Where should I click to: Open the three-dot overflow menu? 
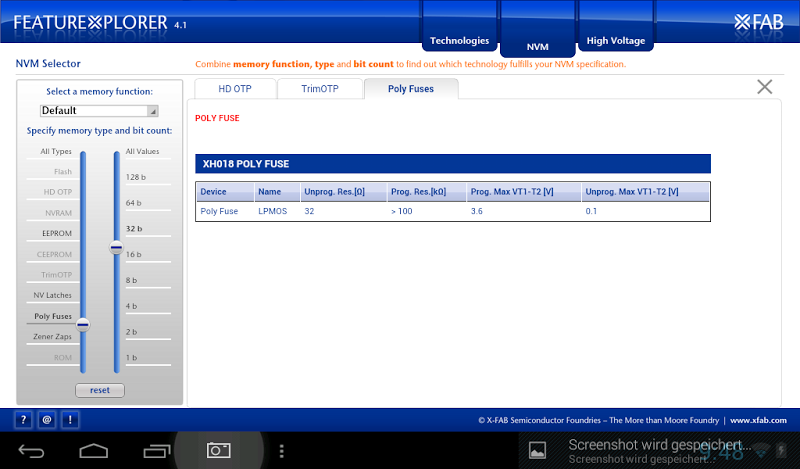(281, 451)
